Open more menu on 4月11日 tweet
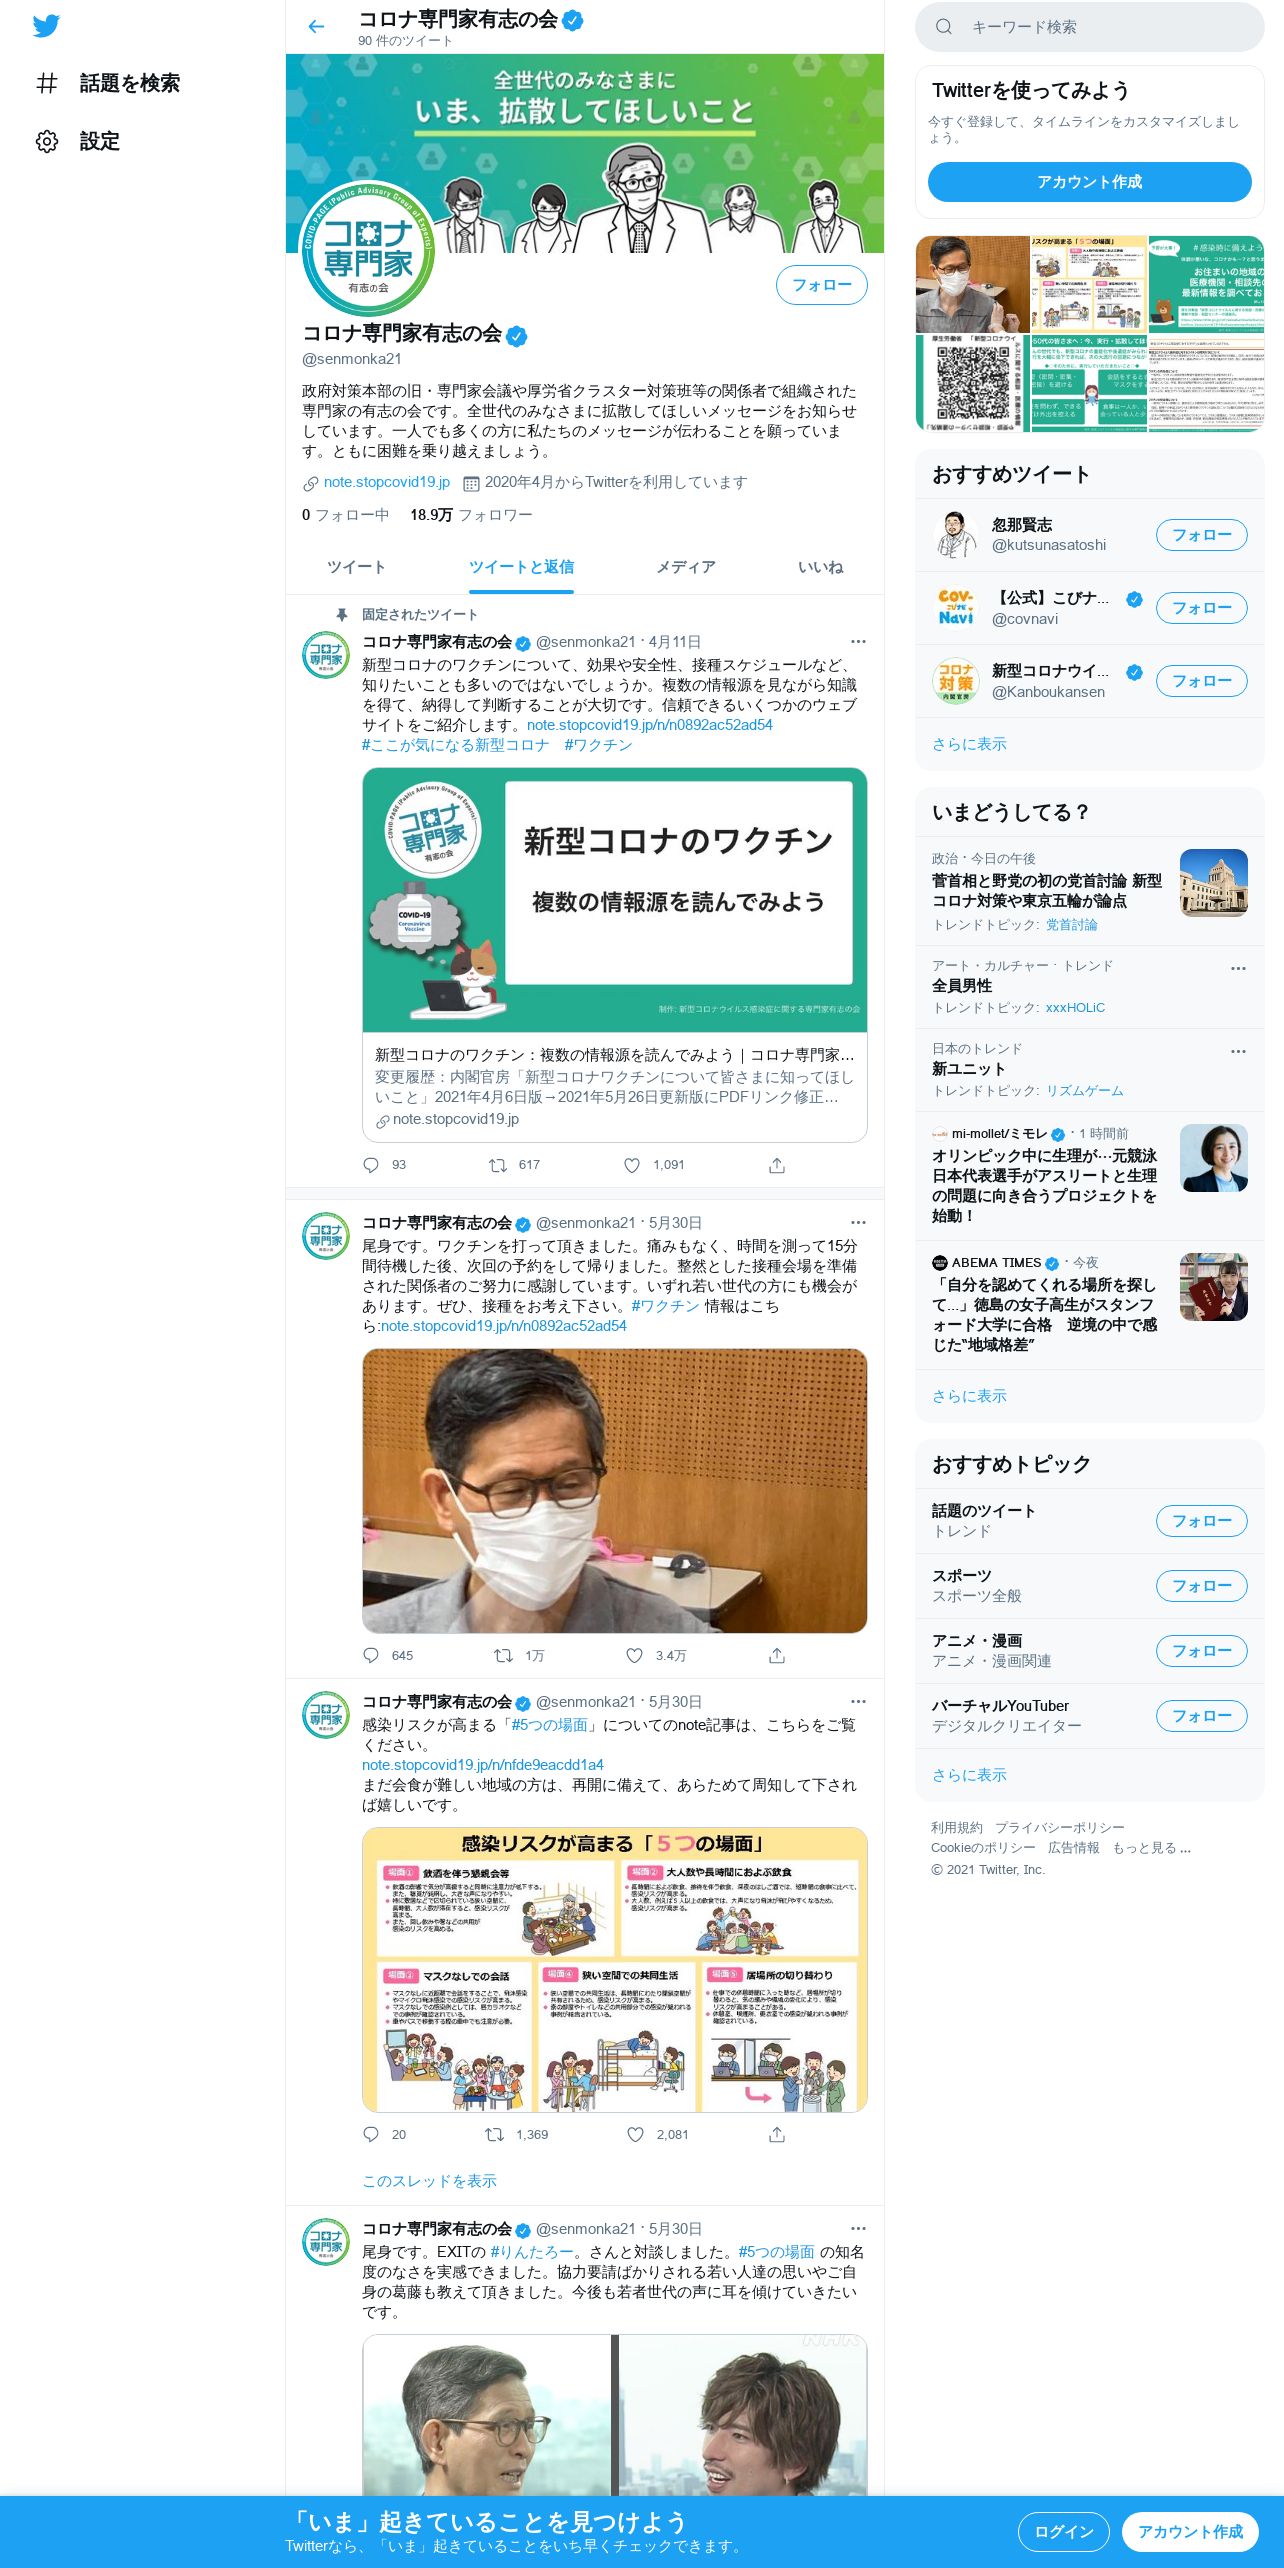Viewport: 1284px width, 2568px height. coord(858,642)
